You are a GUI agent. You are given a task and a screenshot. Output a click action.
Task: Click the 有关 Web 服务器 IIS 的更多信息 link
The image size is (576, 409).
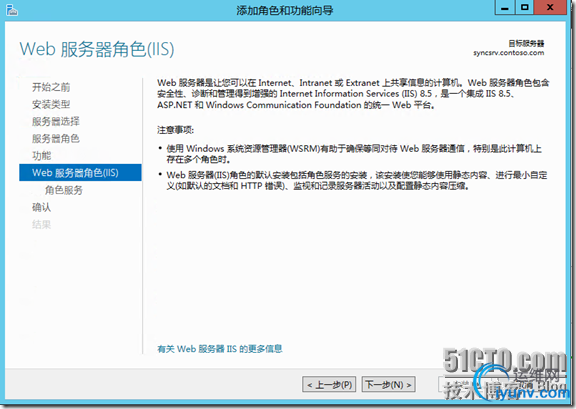point(220,349)
